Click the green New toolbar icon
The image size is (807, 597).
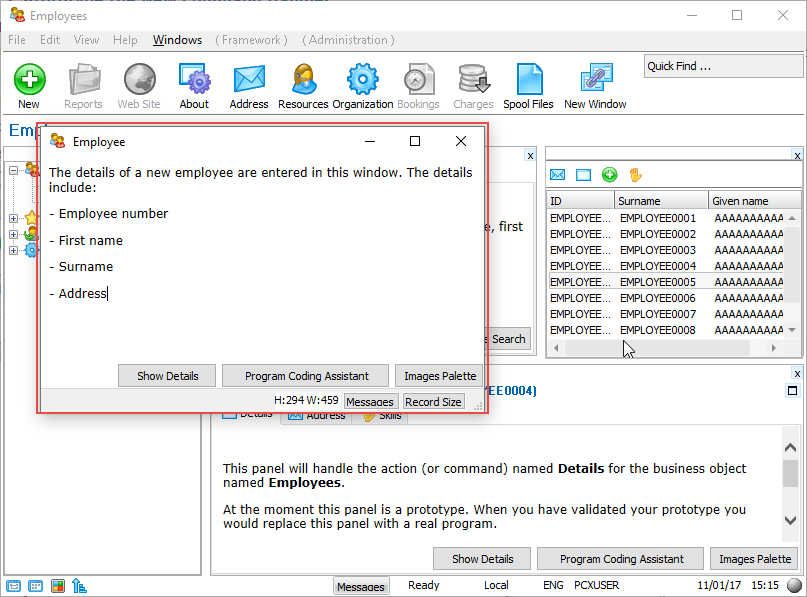click(x=29, y=80)
